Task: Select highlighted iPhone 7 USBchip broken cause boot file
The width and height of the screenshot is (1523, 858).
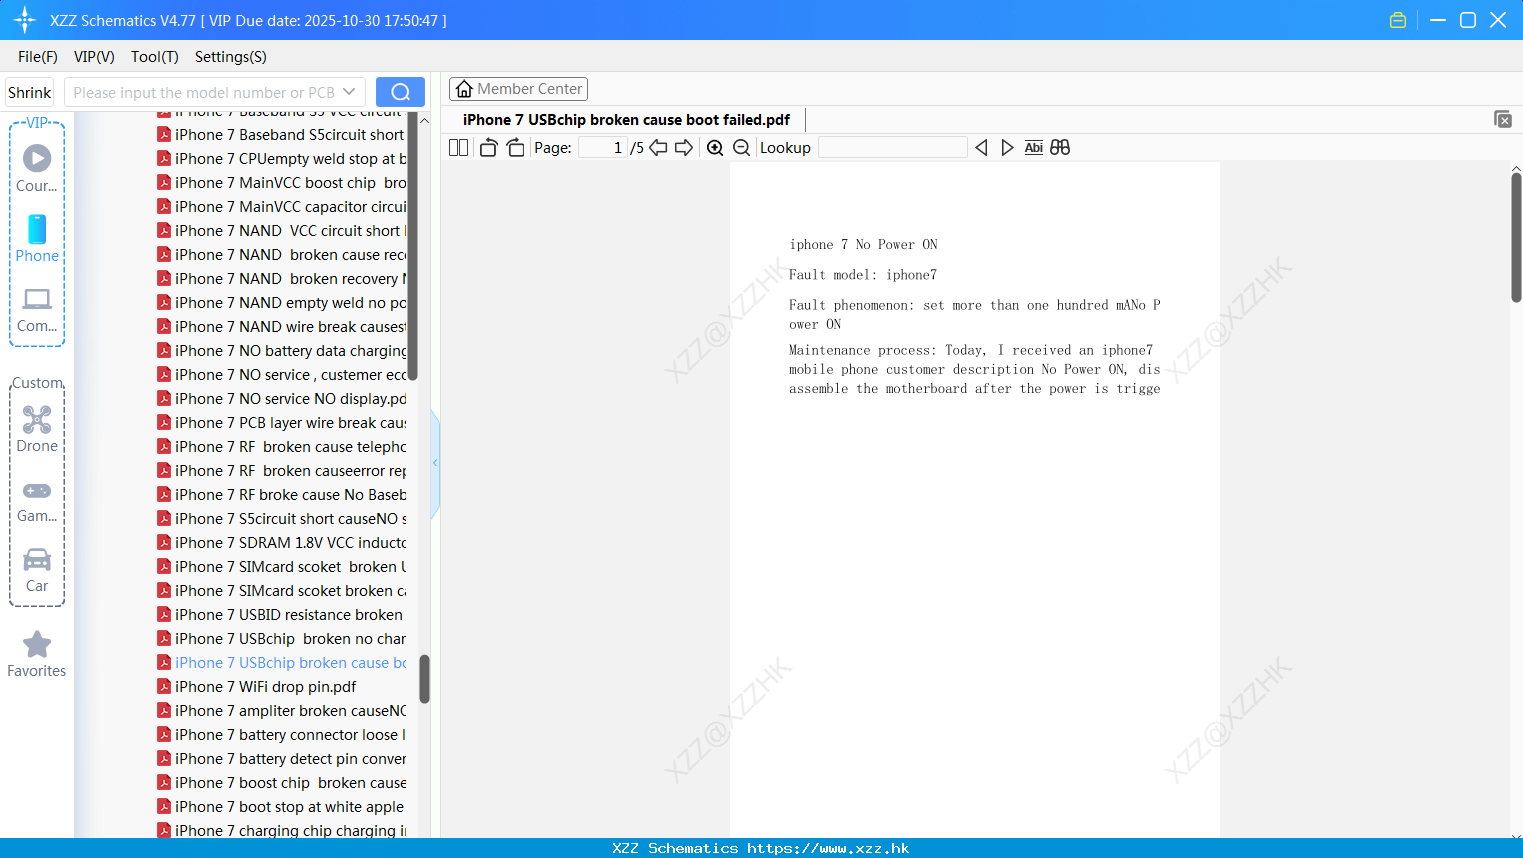Action: [281, 663]
